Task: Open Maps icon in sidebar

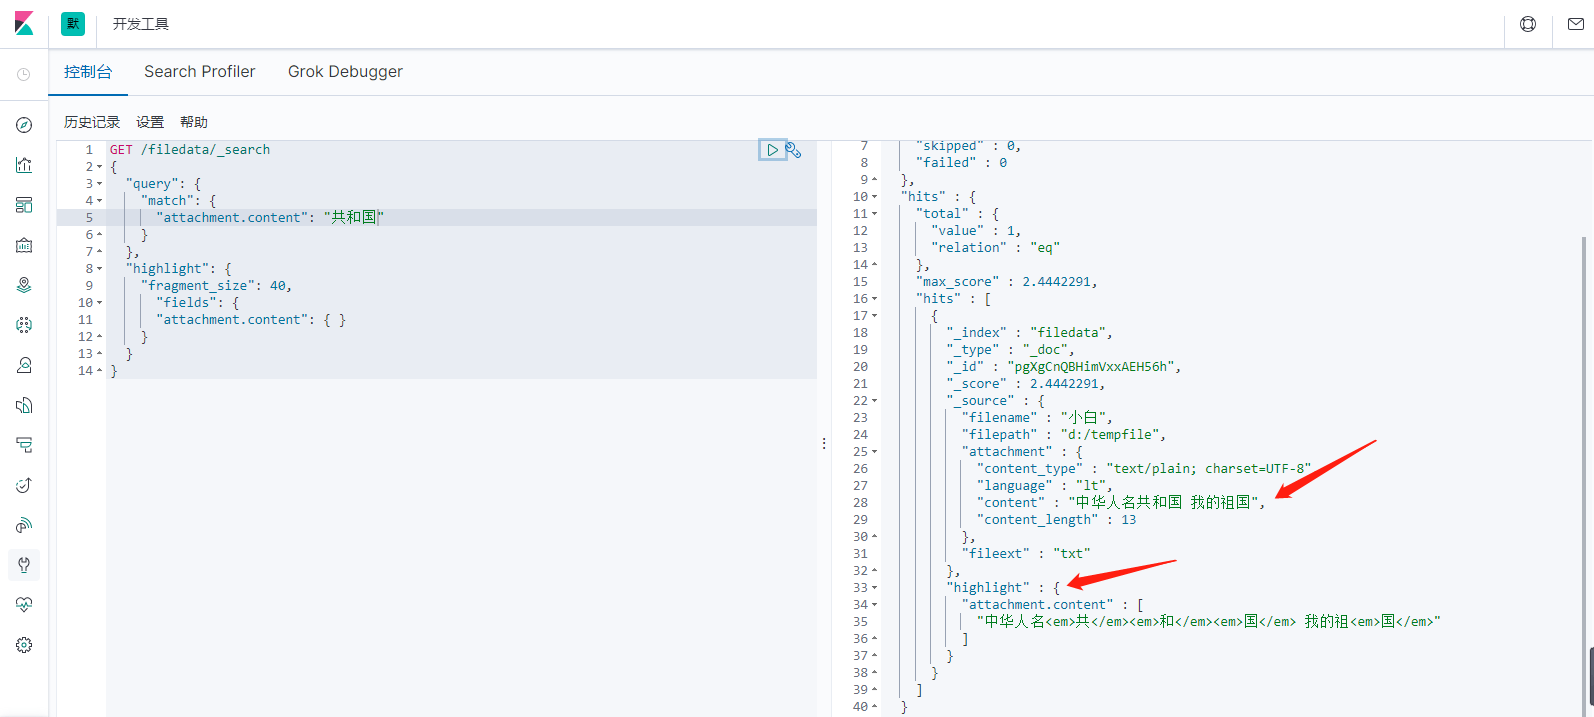Action: coord(24,285)
